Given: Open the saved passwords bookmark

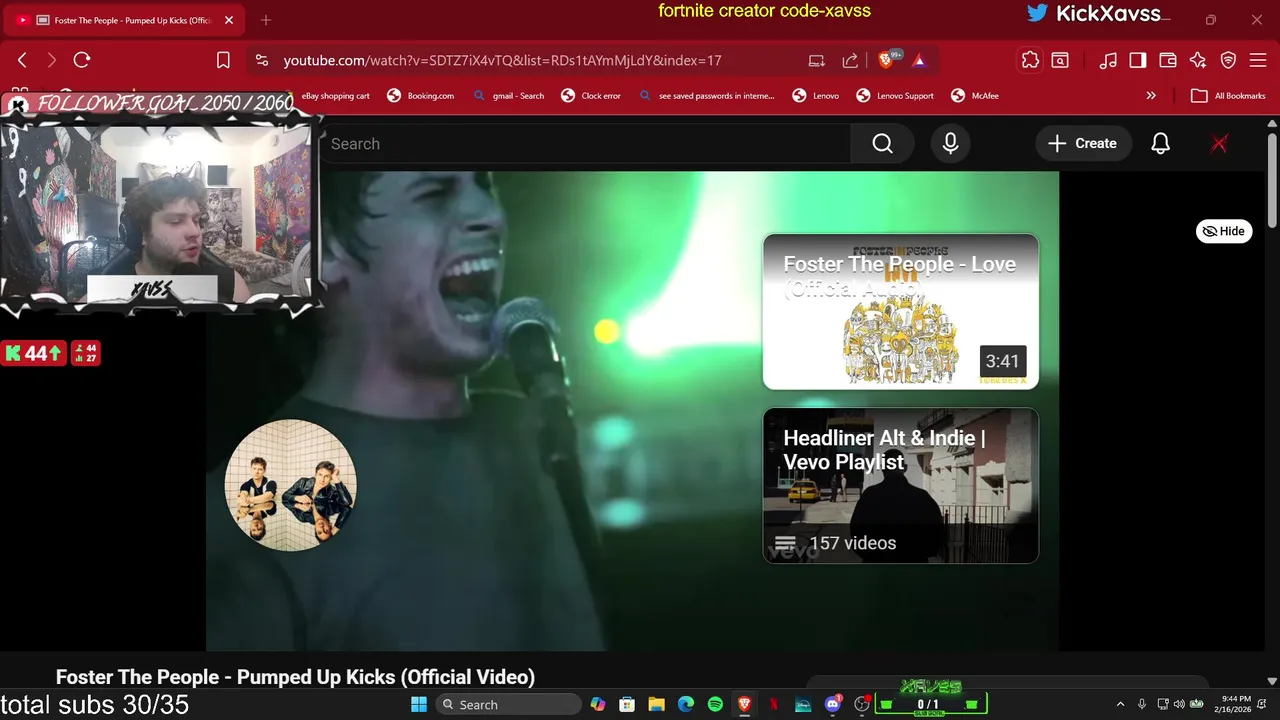Looking at the screenshot, I should (x=706, y=96).
